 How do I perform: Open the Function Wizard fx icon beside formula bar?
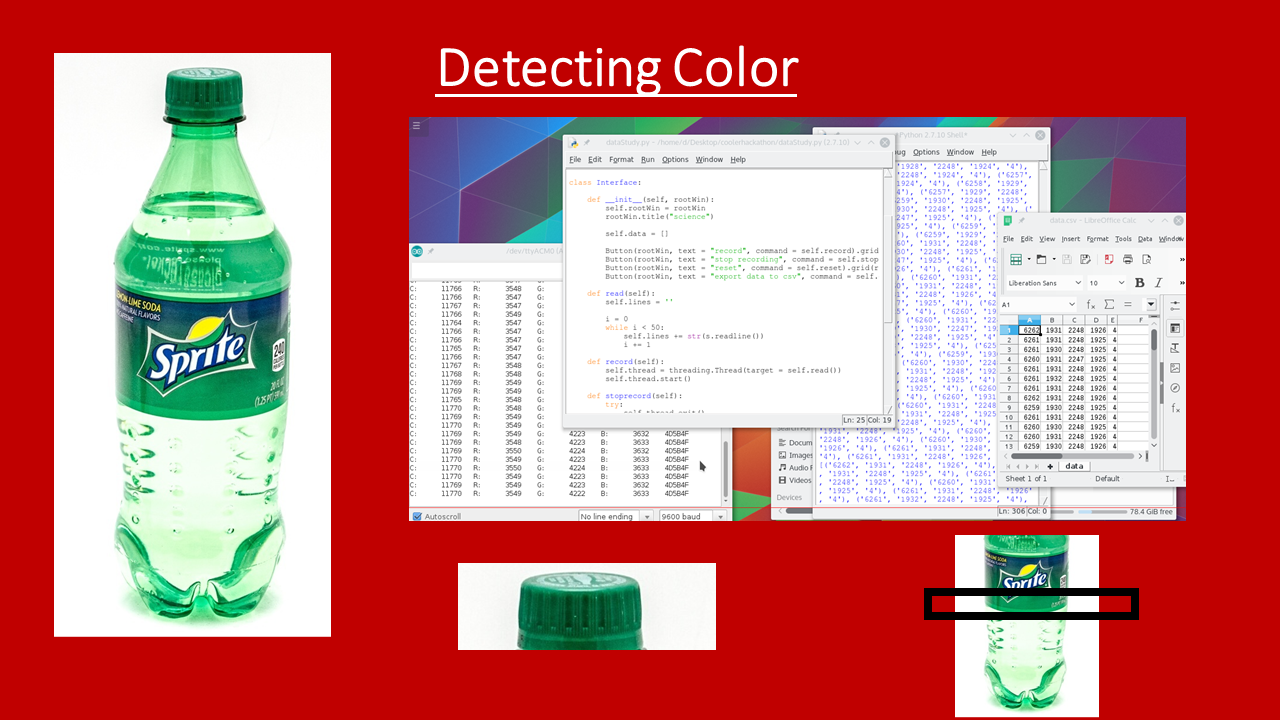(x=1091, y=304)
